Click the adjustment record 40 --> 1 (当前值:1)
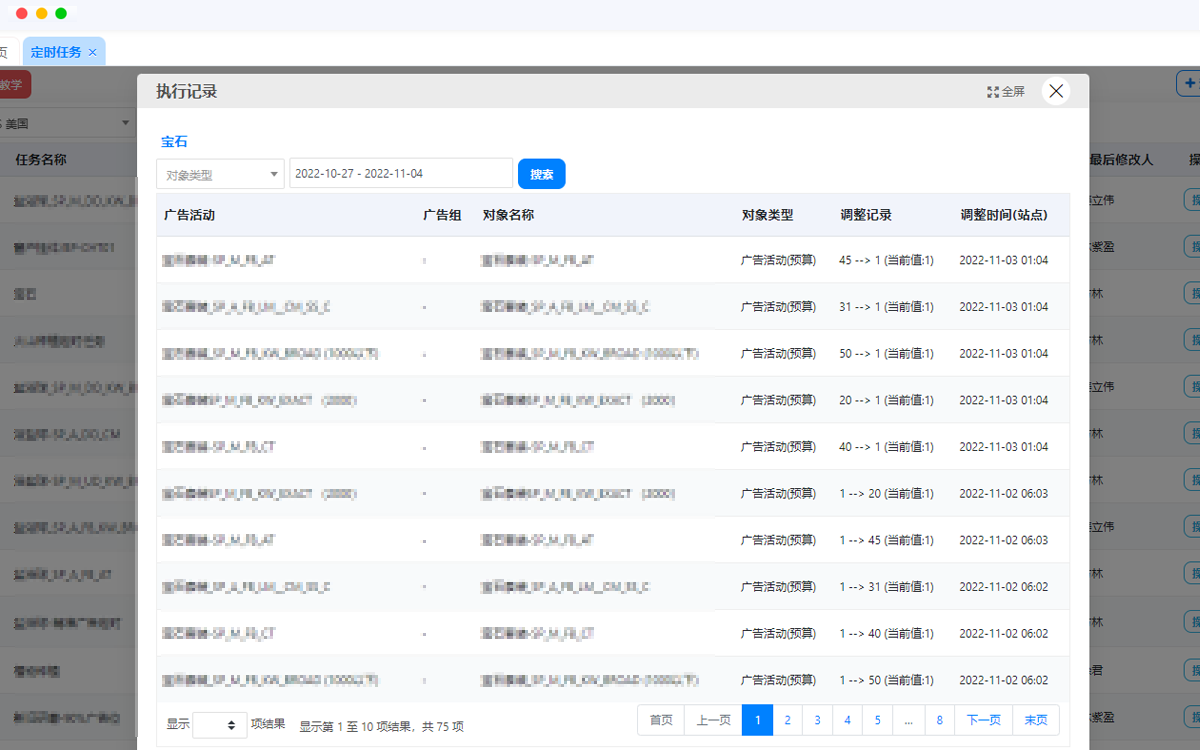The image size is (1200, 750). pyautogui.click(x=886, y=447)
